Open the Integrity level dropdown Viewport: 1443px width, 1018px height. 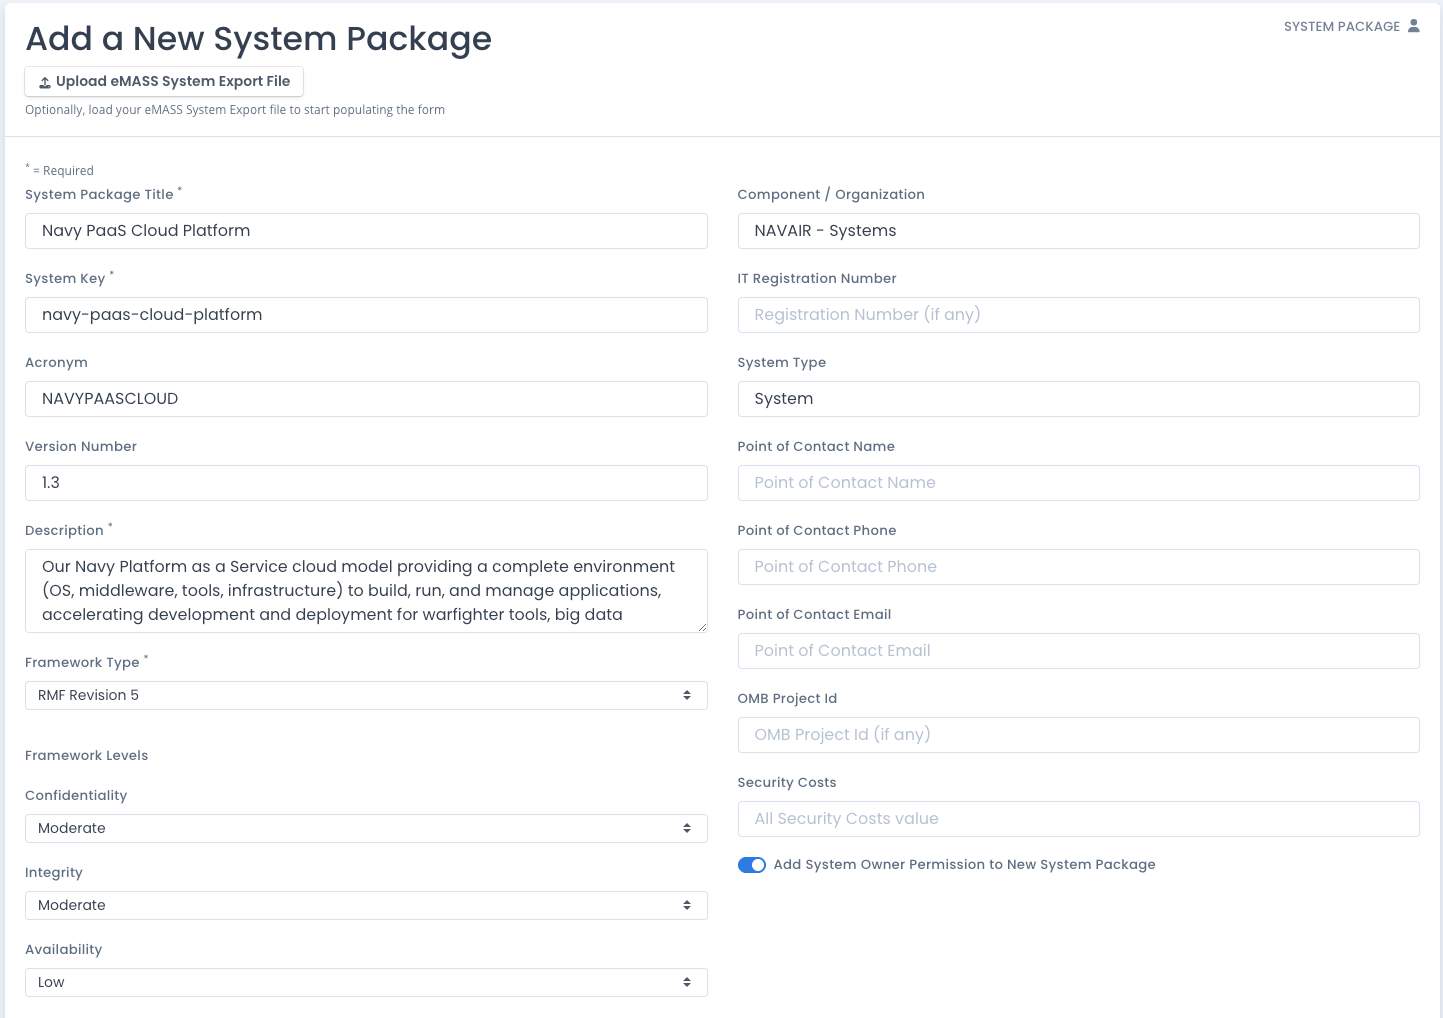(x=365, y=905)
